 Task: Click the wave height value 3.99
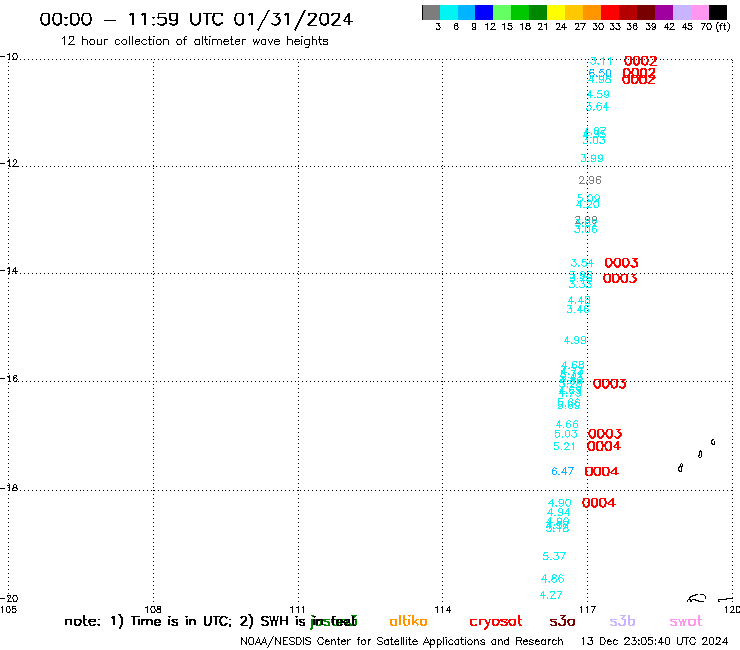click(x=592, y=158)
